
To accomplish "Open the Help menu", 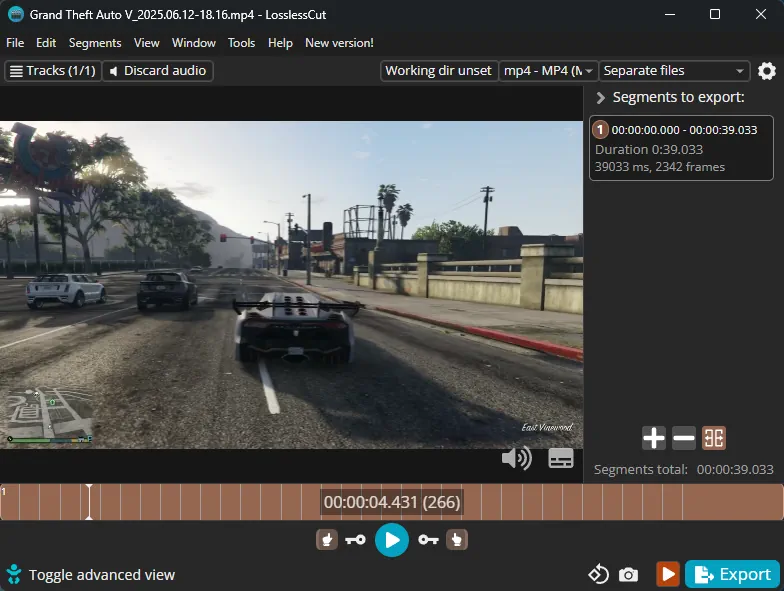I will [280, 43].
